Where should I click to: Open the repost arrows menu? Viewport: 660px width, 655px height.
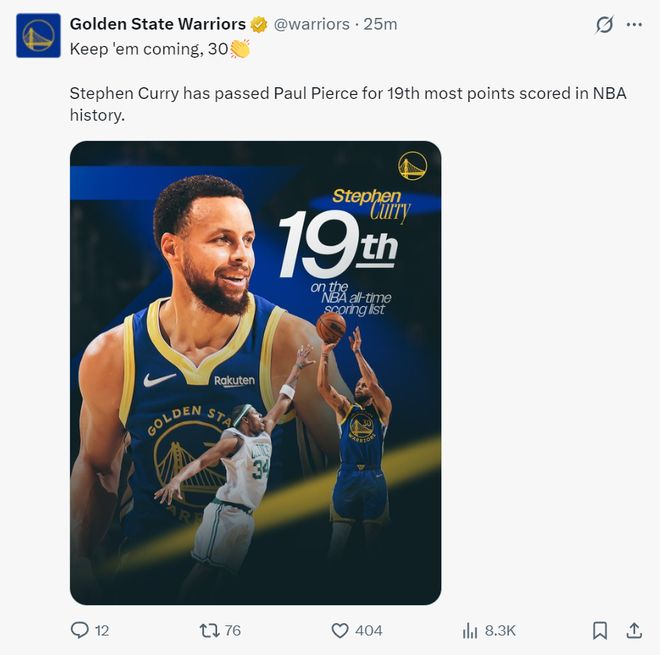[209, 630]
